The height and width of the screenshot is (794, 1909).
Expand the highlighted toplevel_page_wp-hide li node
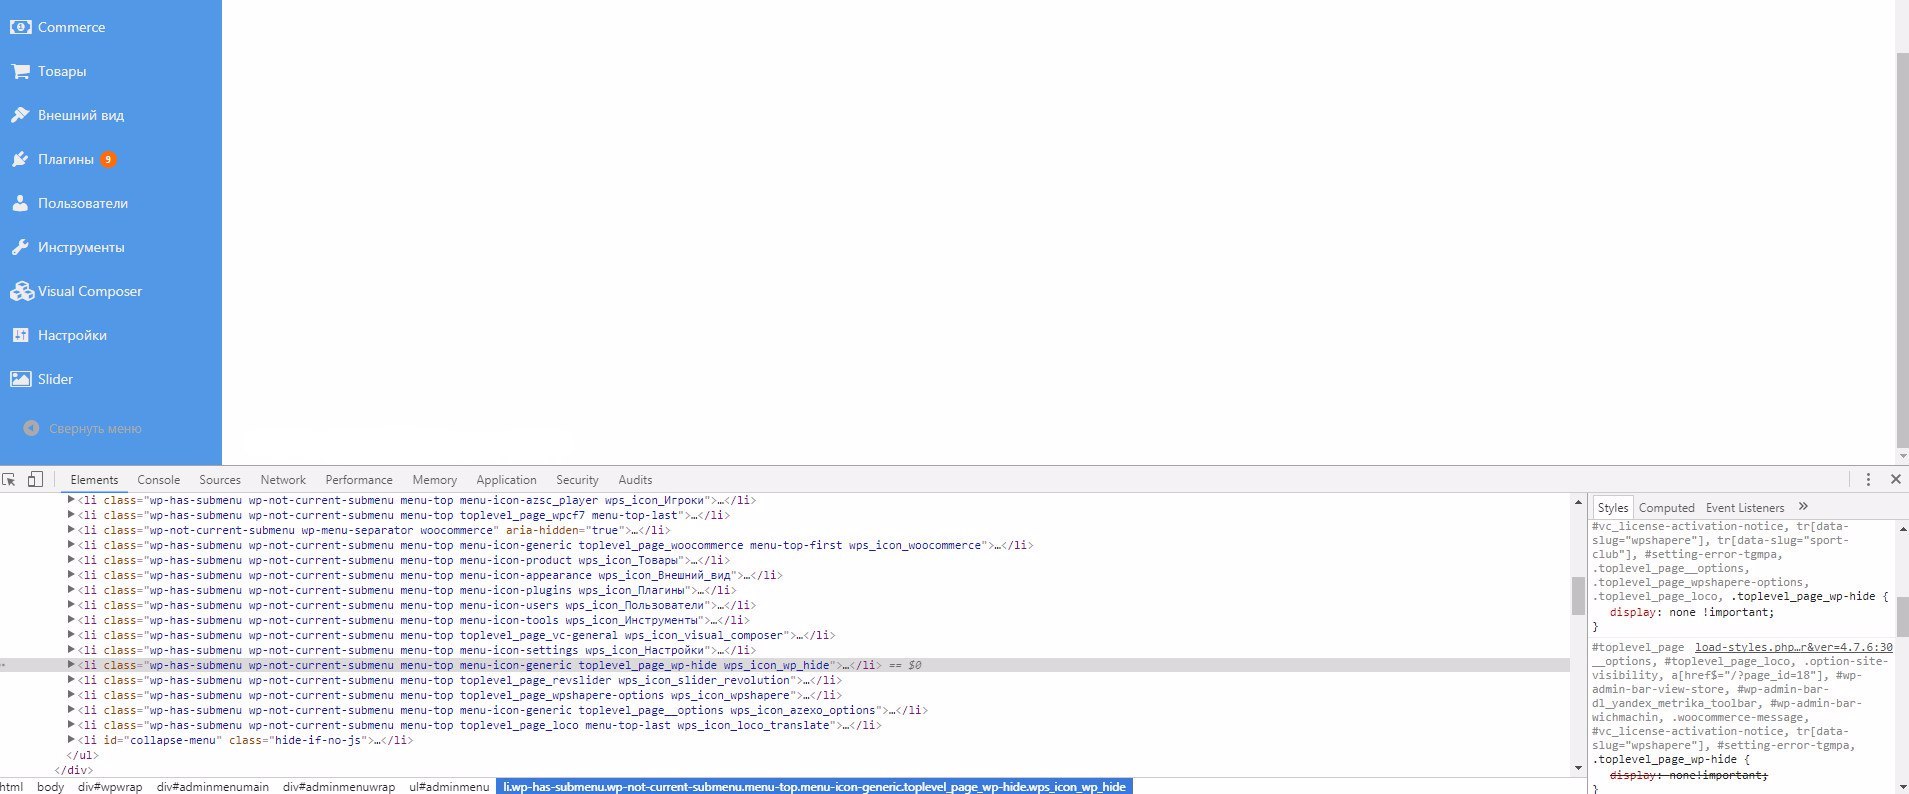click(71, 665)
